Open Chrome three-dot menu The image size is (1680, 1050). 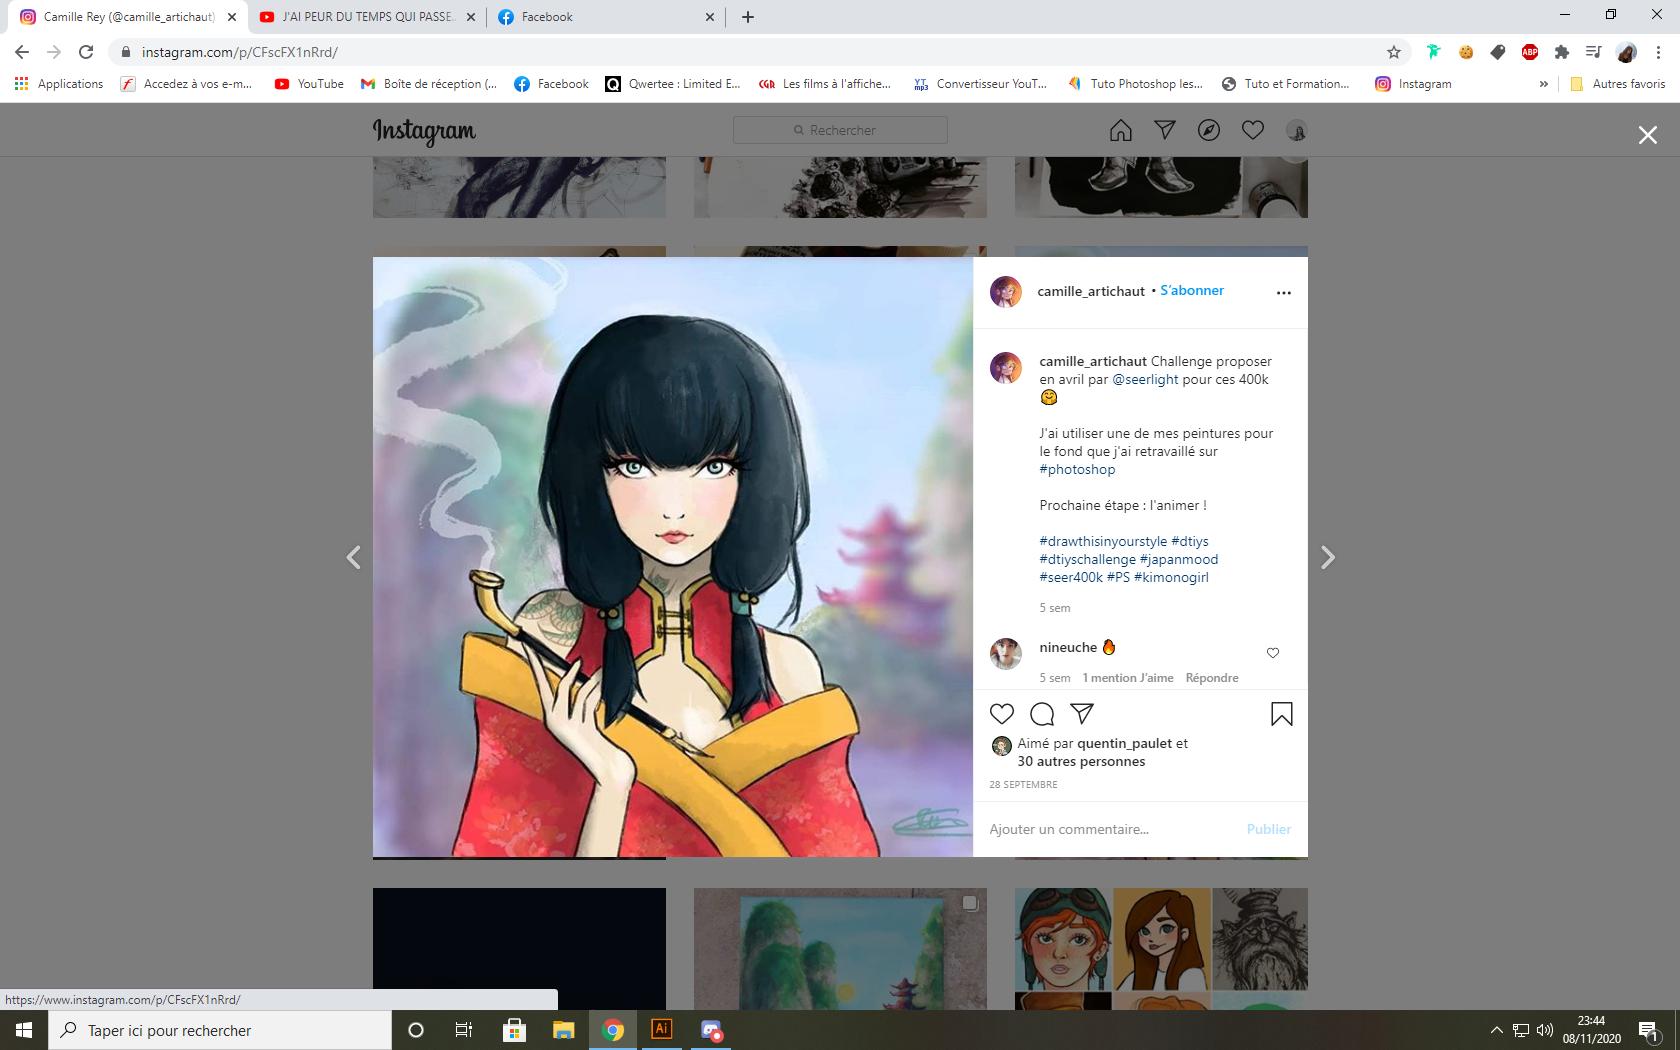[x=1659, y=52]
